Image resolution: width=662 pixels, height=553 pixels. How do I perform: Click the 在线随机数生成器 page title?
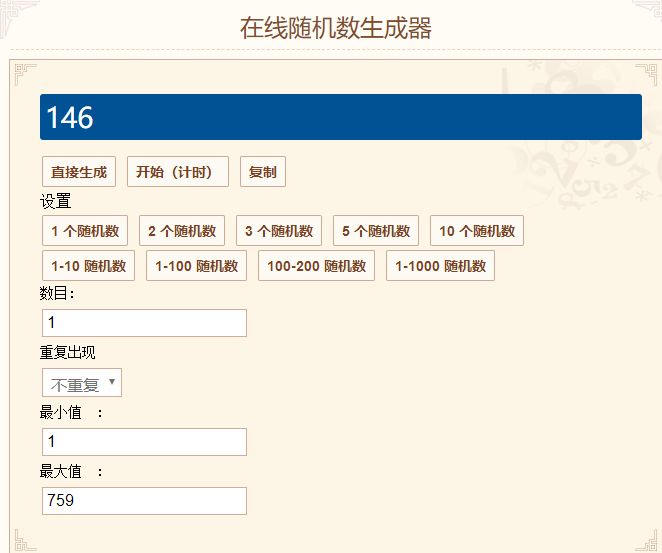(336, 28)
